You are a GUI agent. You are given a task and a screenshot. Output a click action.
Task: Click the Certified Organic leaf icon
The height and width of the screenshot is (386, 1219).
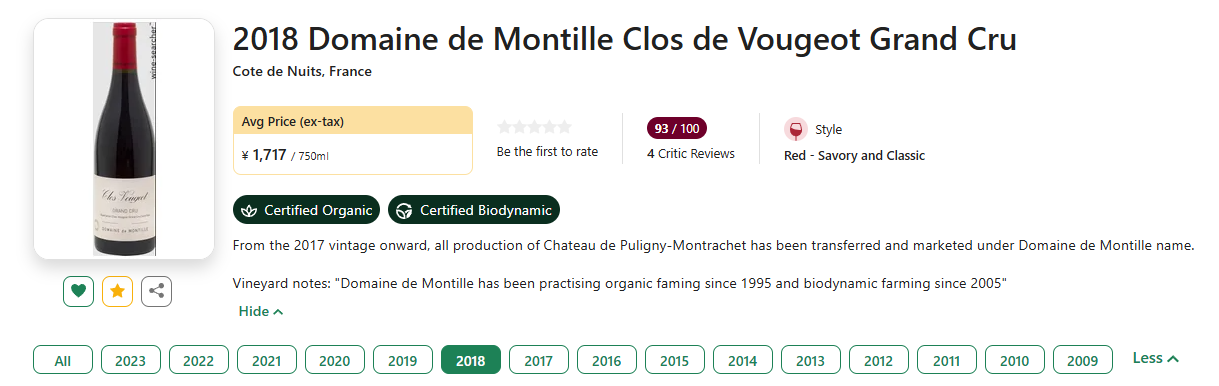(247, 211)
